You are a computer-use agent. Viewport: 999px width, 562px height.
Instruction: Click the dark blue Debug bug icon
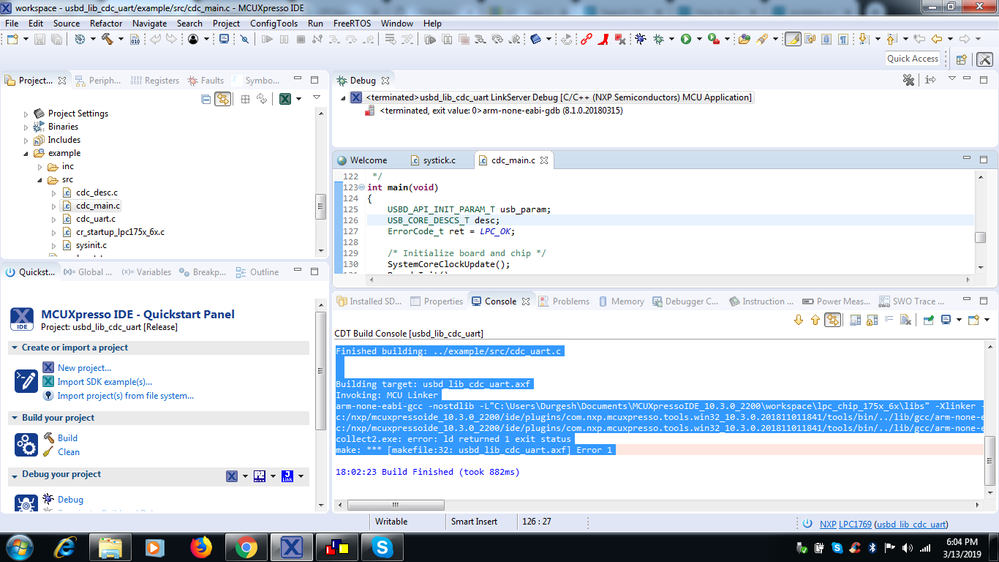640,40
